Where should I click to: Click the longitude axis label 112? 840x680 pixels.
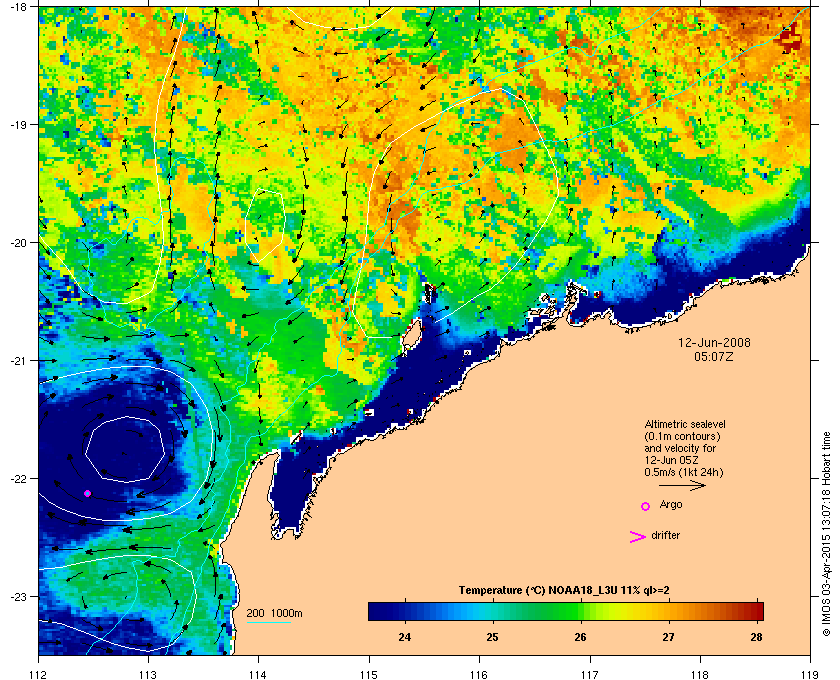coord(39,674)
